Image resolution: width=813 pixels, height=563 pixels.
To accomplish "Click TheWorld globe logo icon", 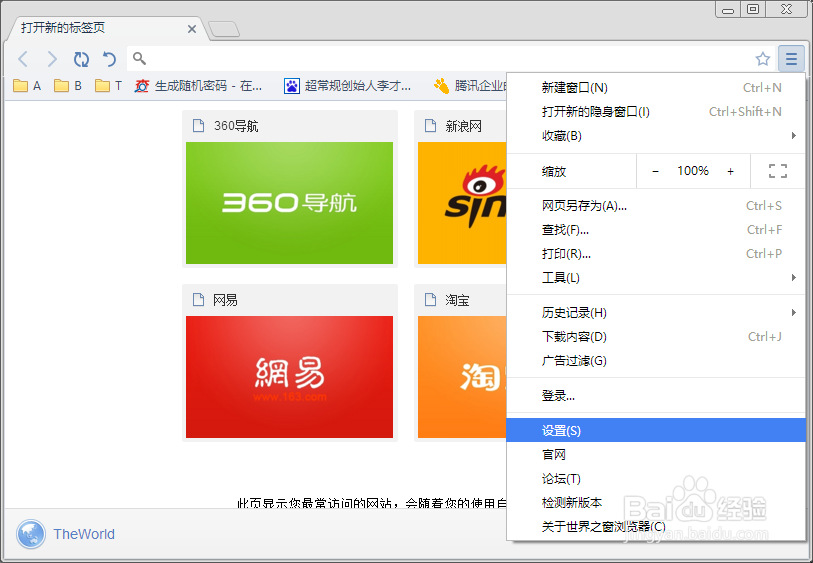I will pyautogui.click(x=31, y=534).
